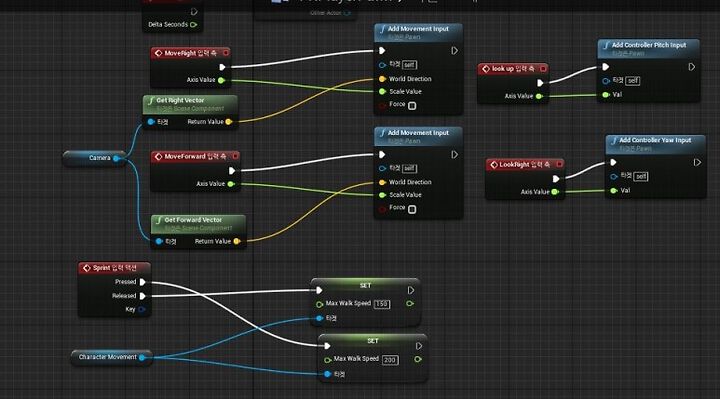The image size is (720, 399).
Task: Click the Get Forward Vector target pin
Action: pyautogui.click(x=159, y=241)
